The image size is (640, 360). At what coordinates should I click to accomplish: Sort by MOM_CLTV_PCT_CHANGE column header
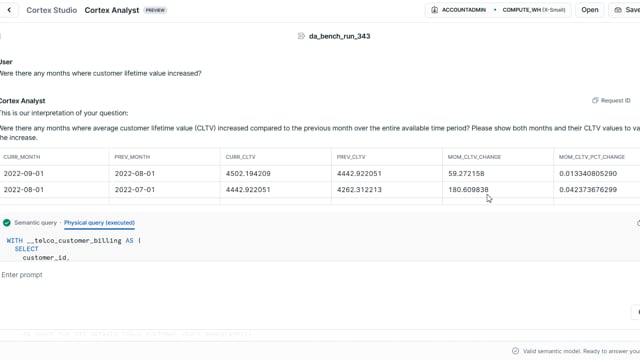592,157
